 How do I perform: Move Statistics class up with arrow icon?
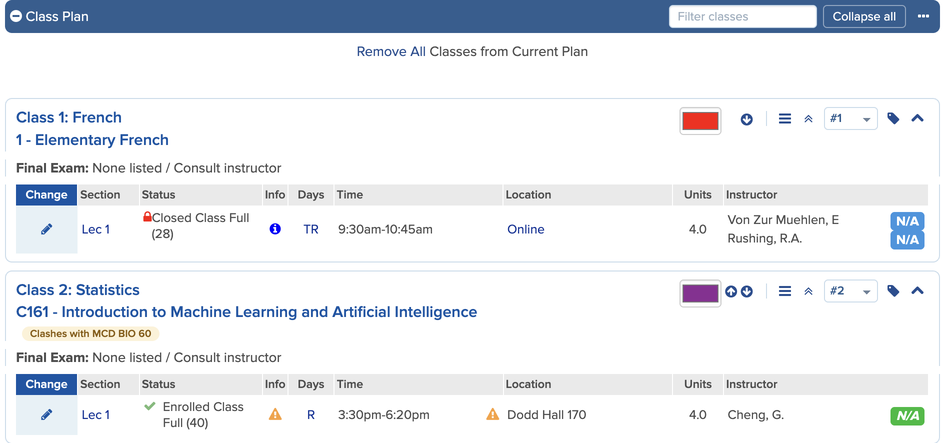731,292
